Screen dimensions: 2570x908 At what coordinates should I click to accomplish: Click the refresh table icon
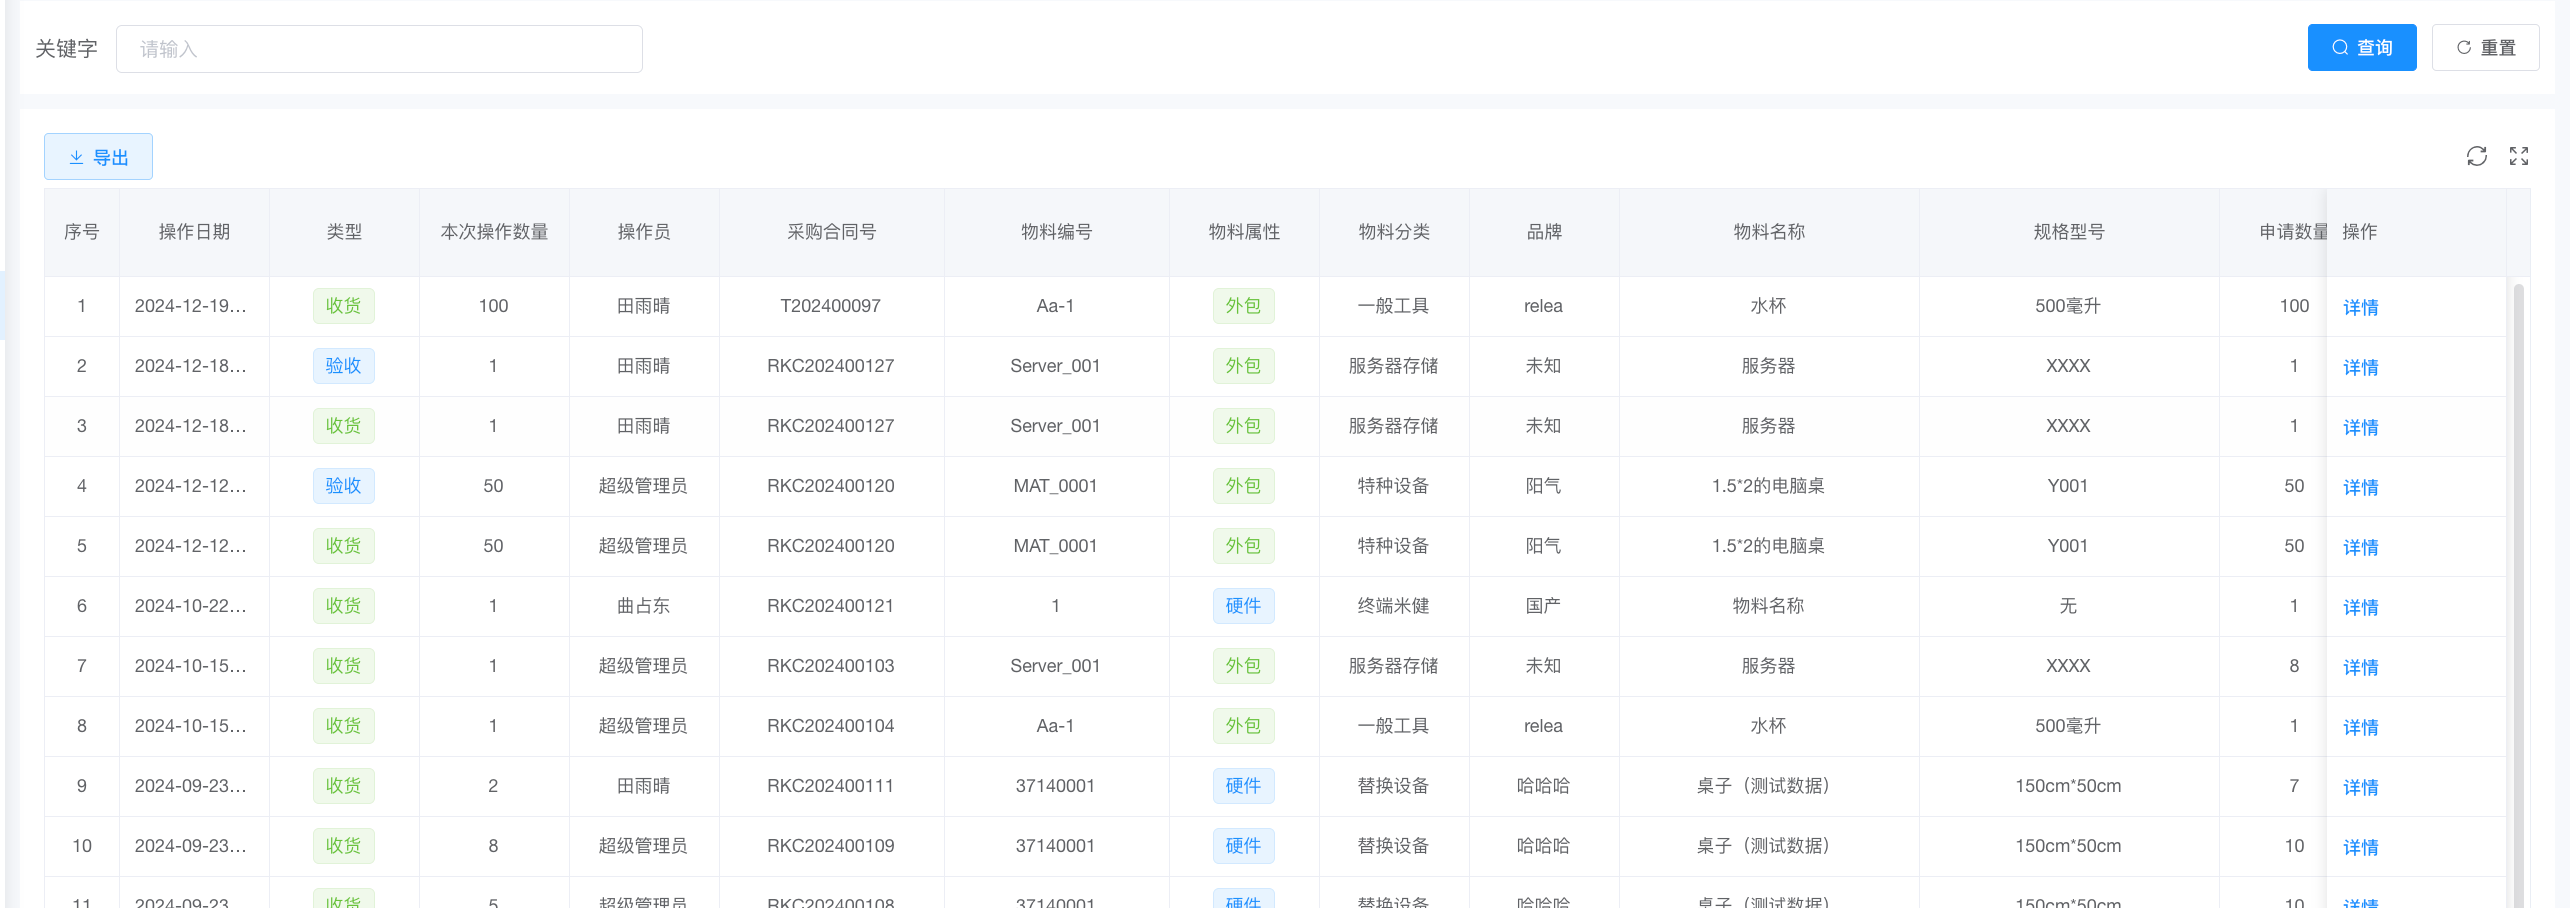point(2476,156)
